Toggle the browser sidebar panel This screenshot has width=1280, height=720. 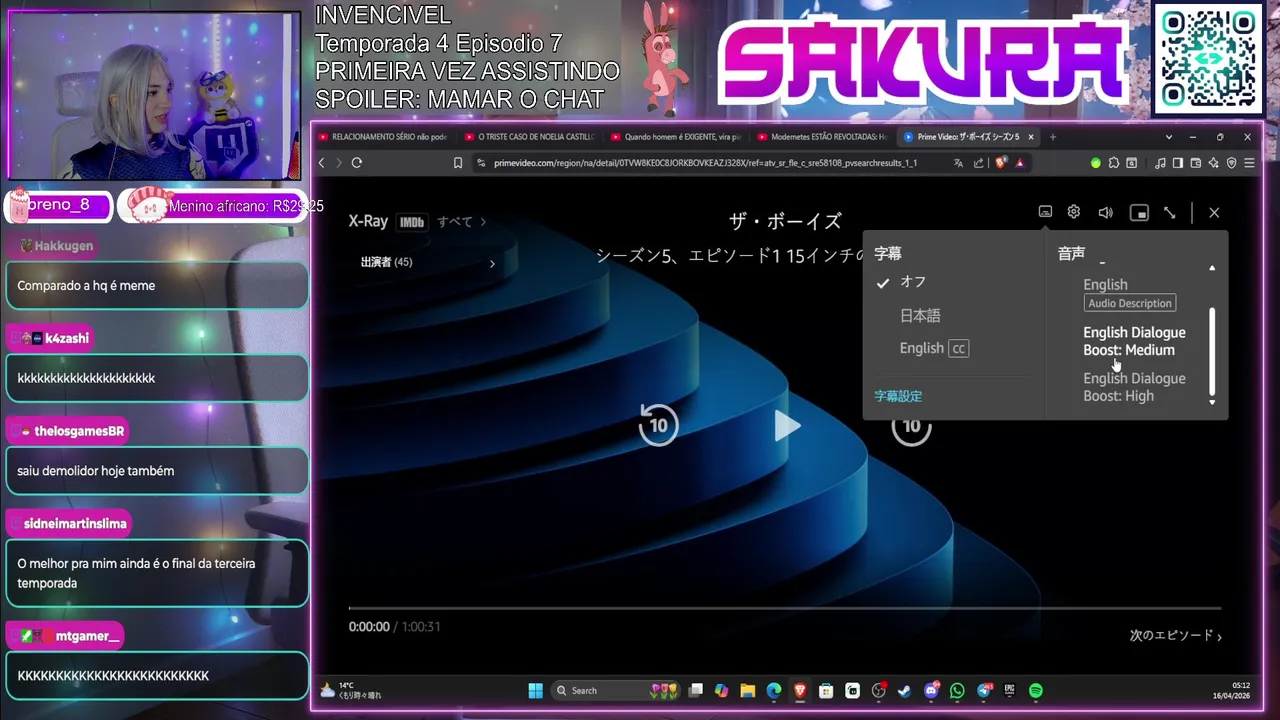(x=1178, y=163)
